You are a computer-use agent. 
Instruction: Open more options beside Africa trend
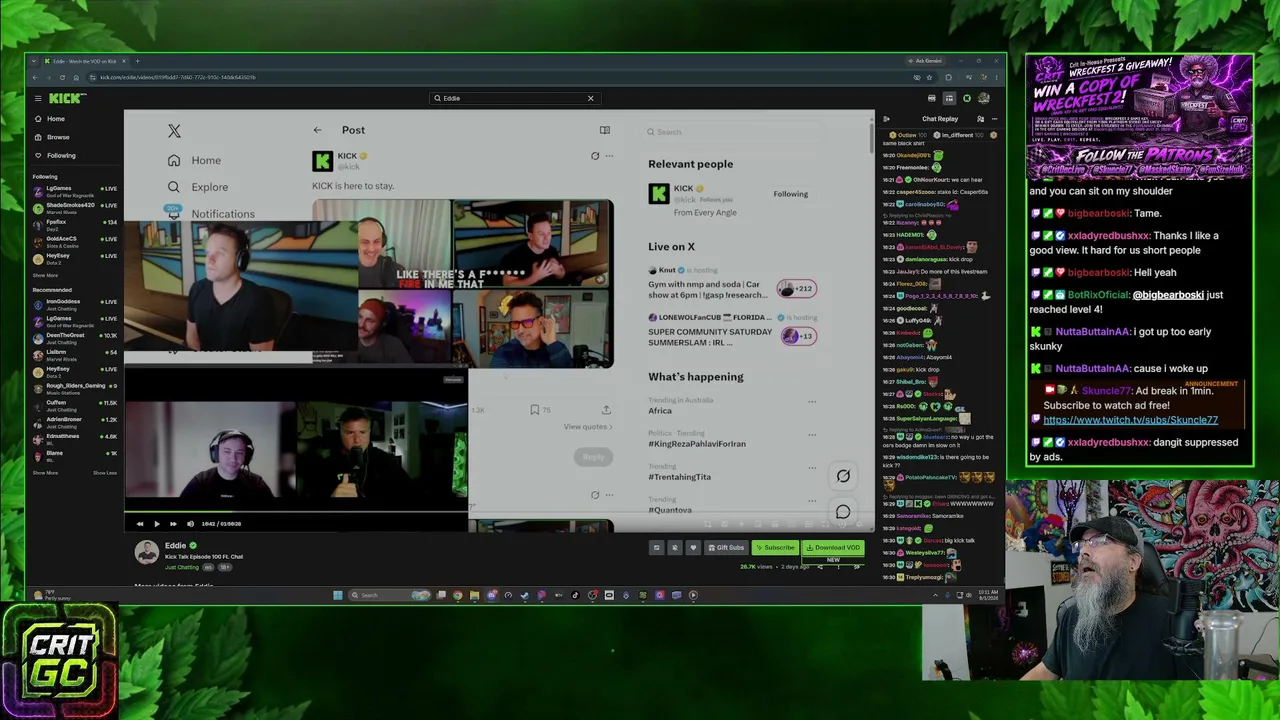(812, 402)
